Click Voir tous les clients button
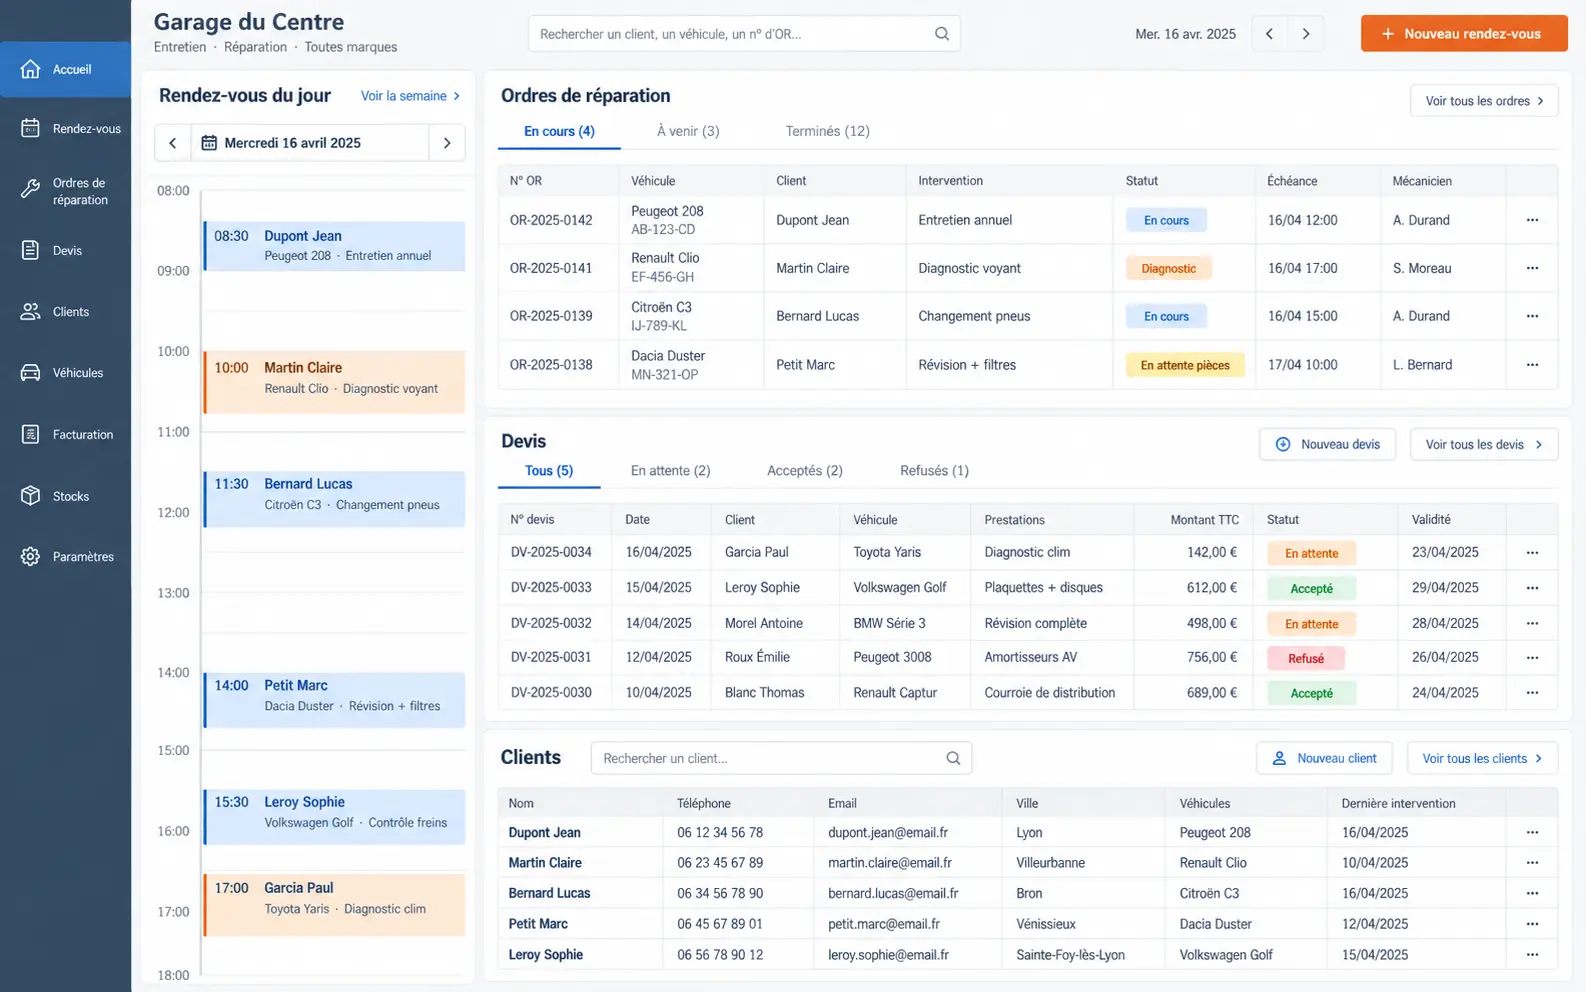This screenshot has width=1586, height=992. click(x=1482, y=758)
